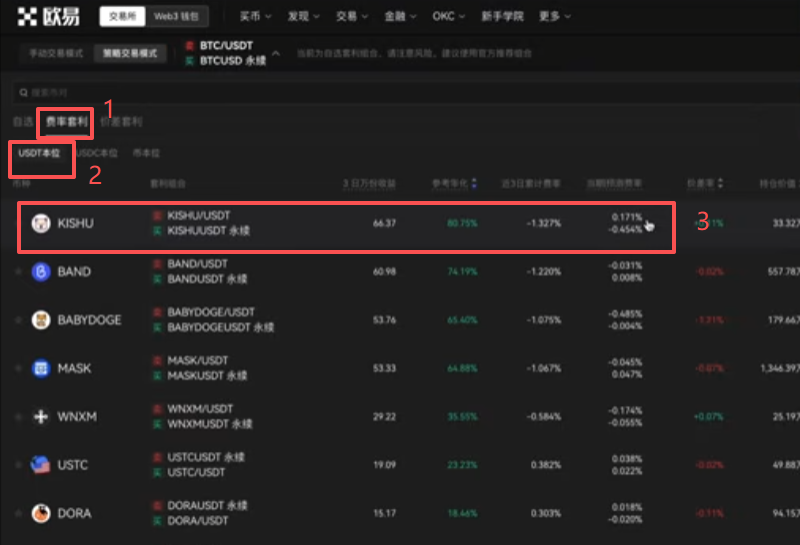Select the USDT本位 sub-tab
This screenshot has height=545, width=800.
(39, 153)
